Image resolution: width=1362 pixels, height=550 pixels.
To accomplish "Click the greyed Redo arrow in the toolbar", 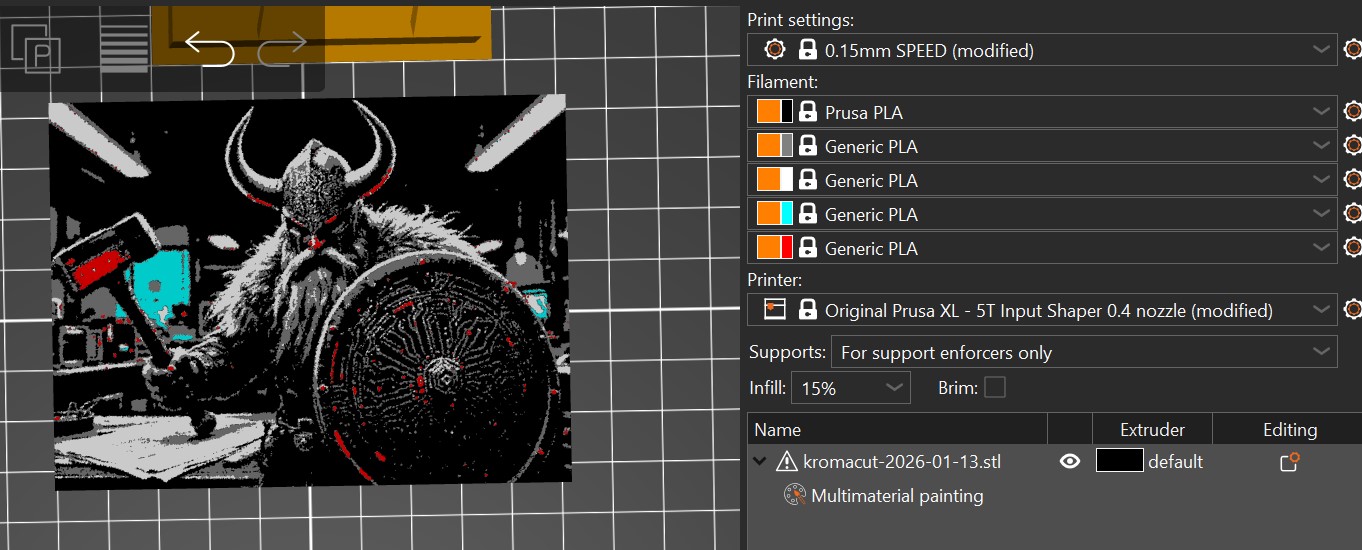I will tap(282, 49).
